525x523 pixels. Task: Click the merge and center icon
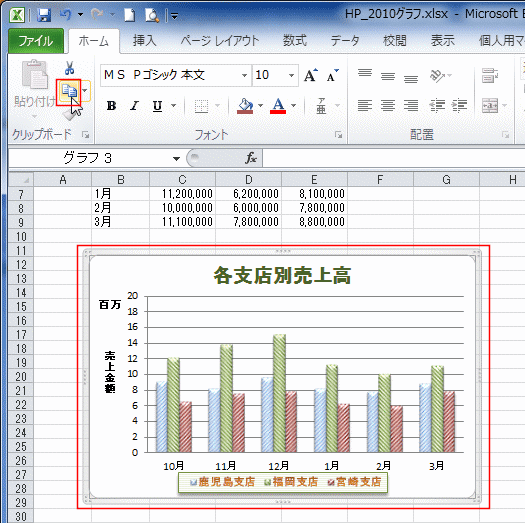pyautogui.click(x=490, y=106)
